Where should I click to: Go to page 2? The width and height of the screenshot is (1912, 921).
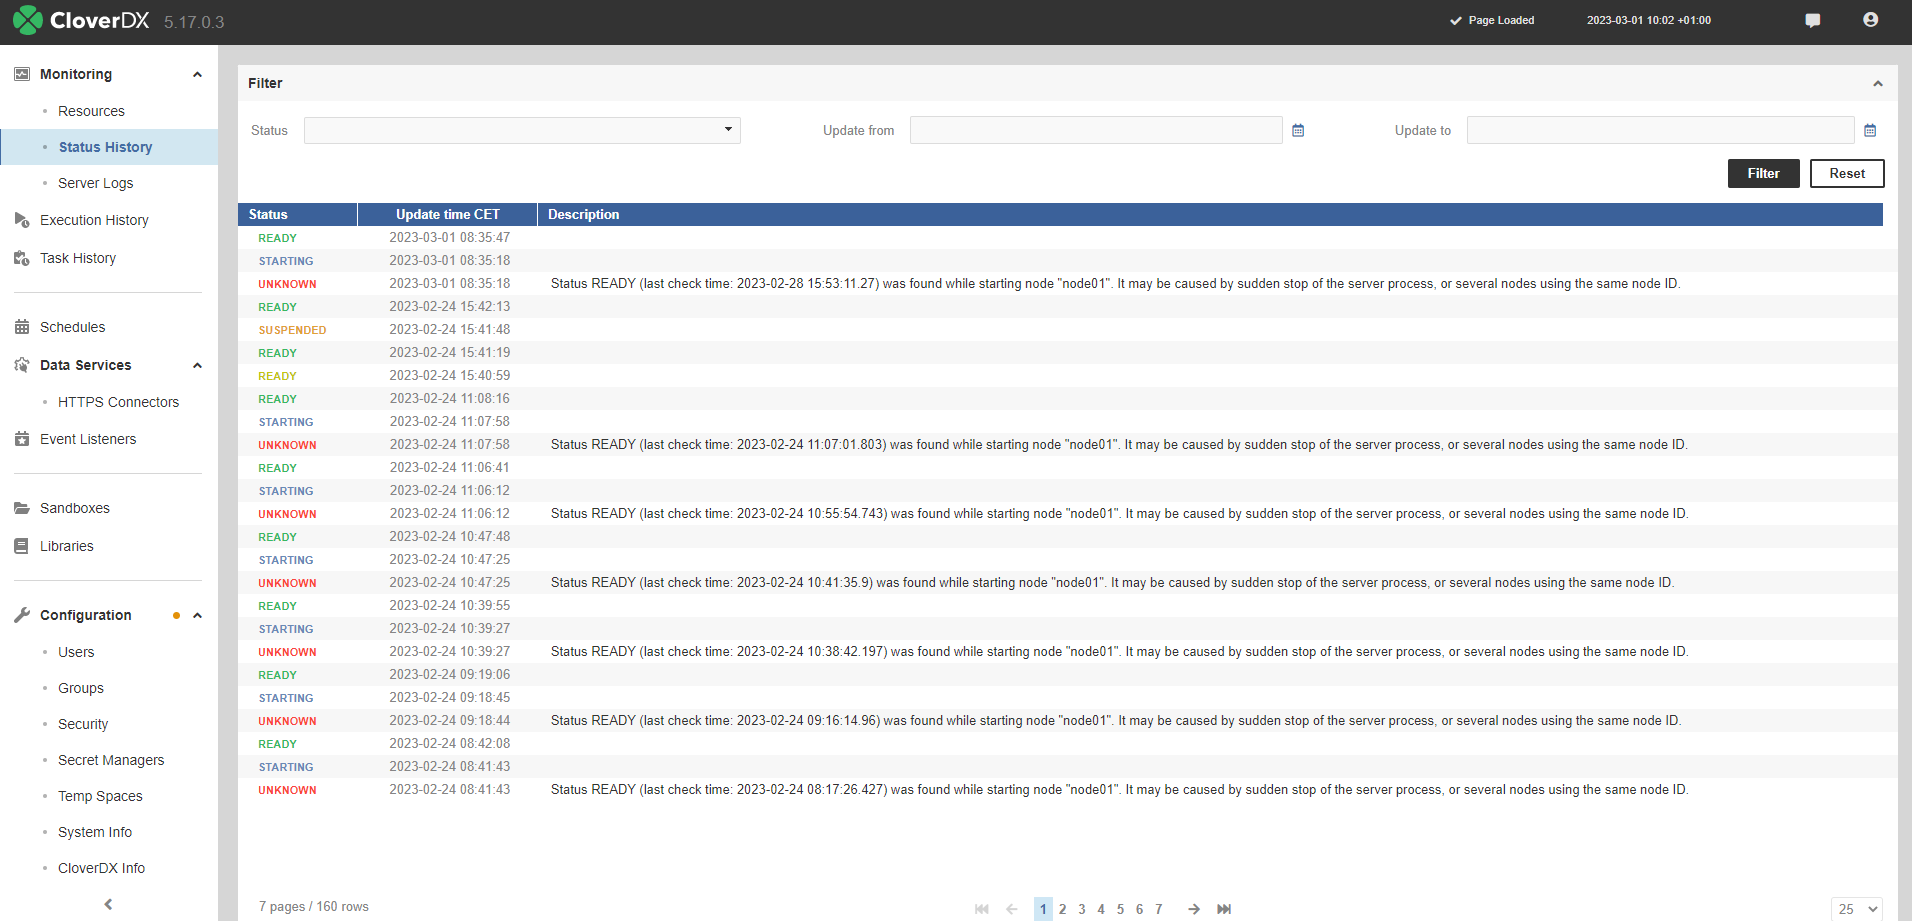(1062, 909)
